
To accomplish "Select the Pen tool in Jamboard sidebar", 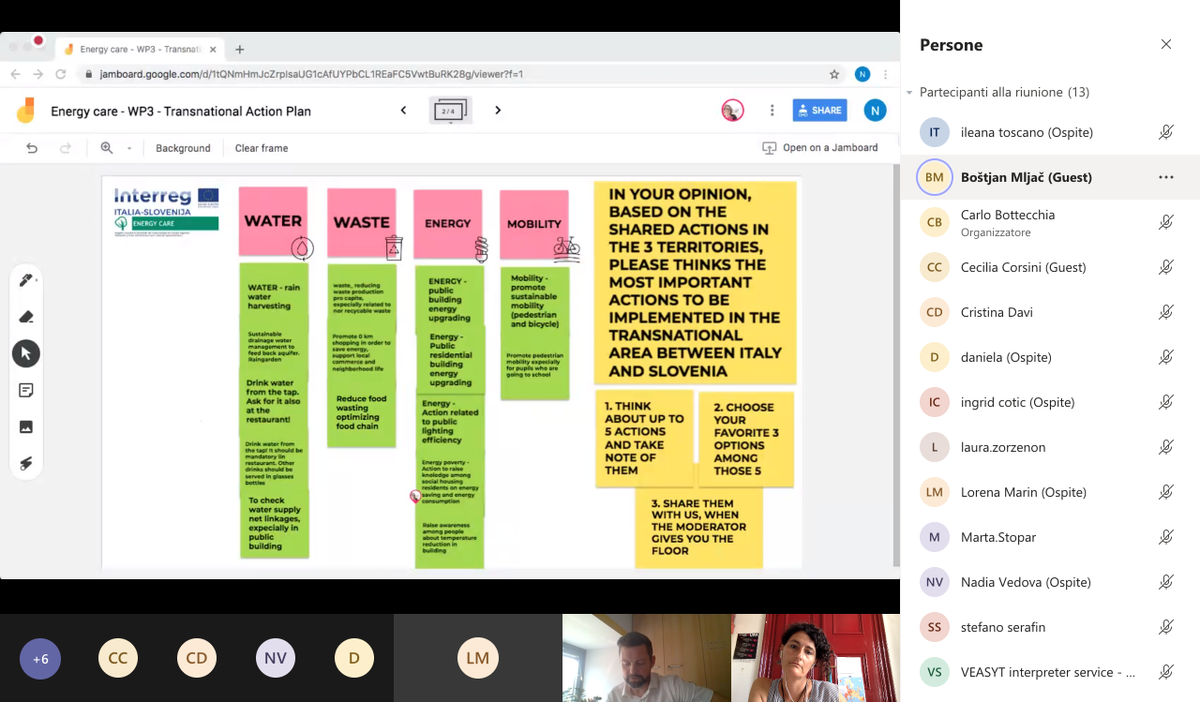I will pos(27,280).
